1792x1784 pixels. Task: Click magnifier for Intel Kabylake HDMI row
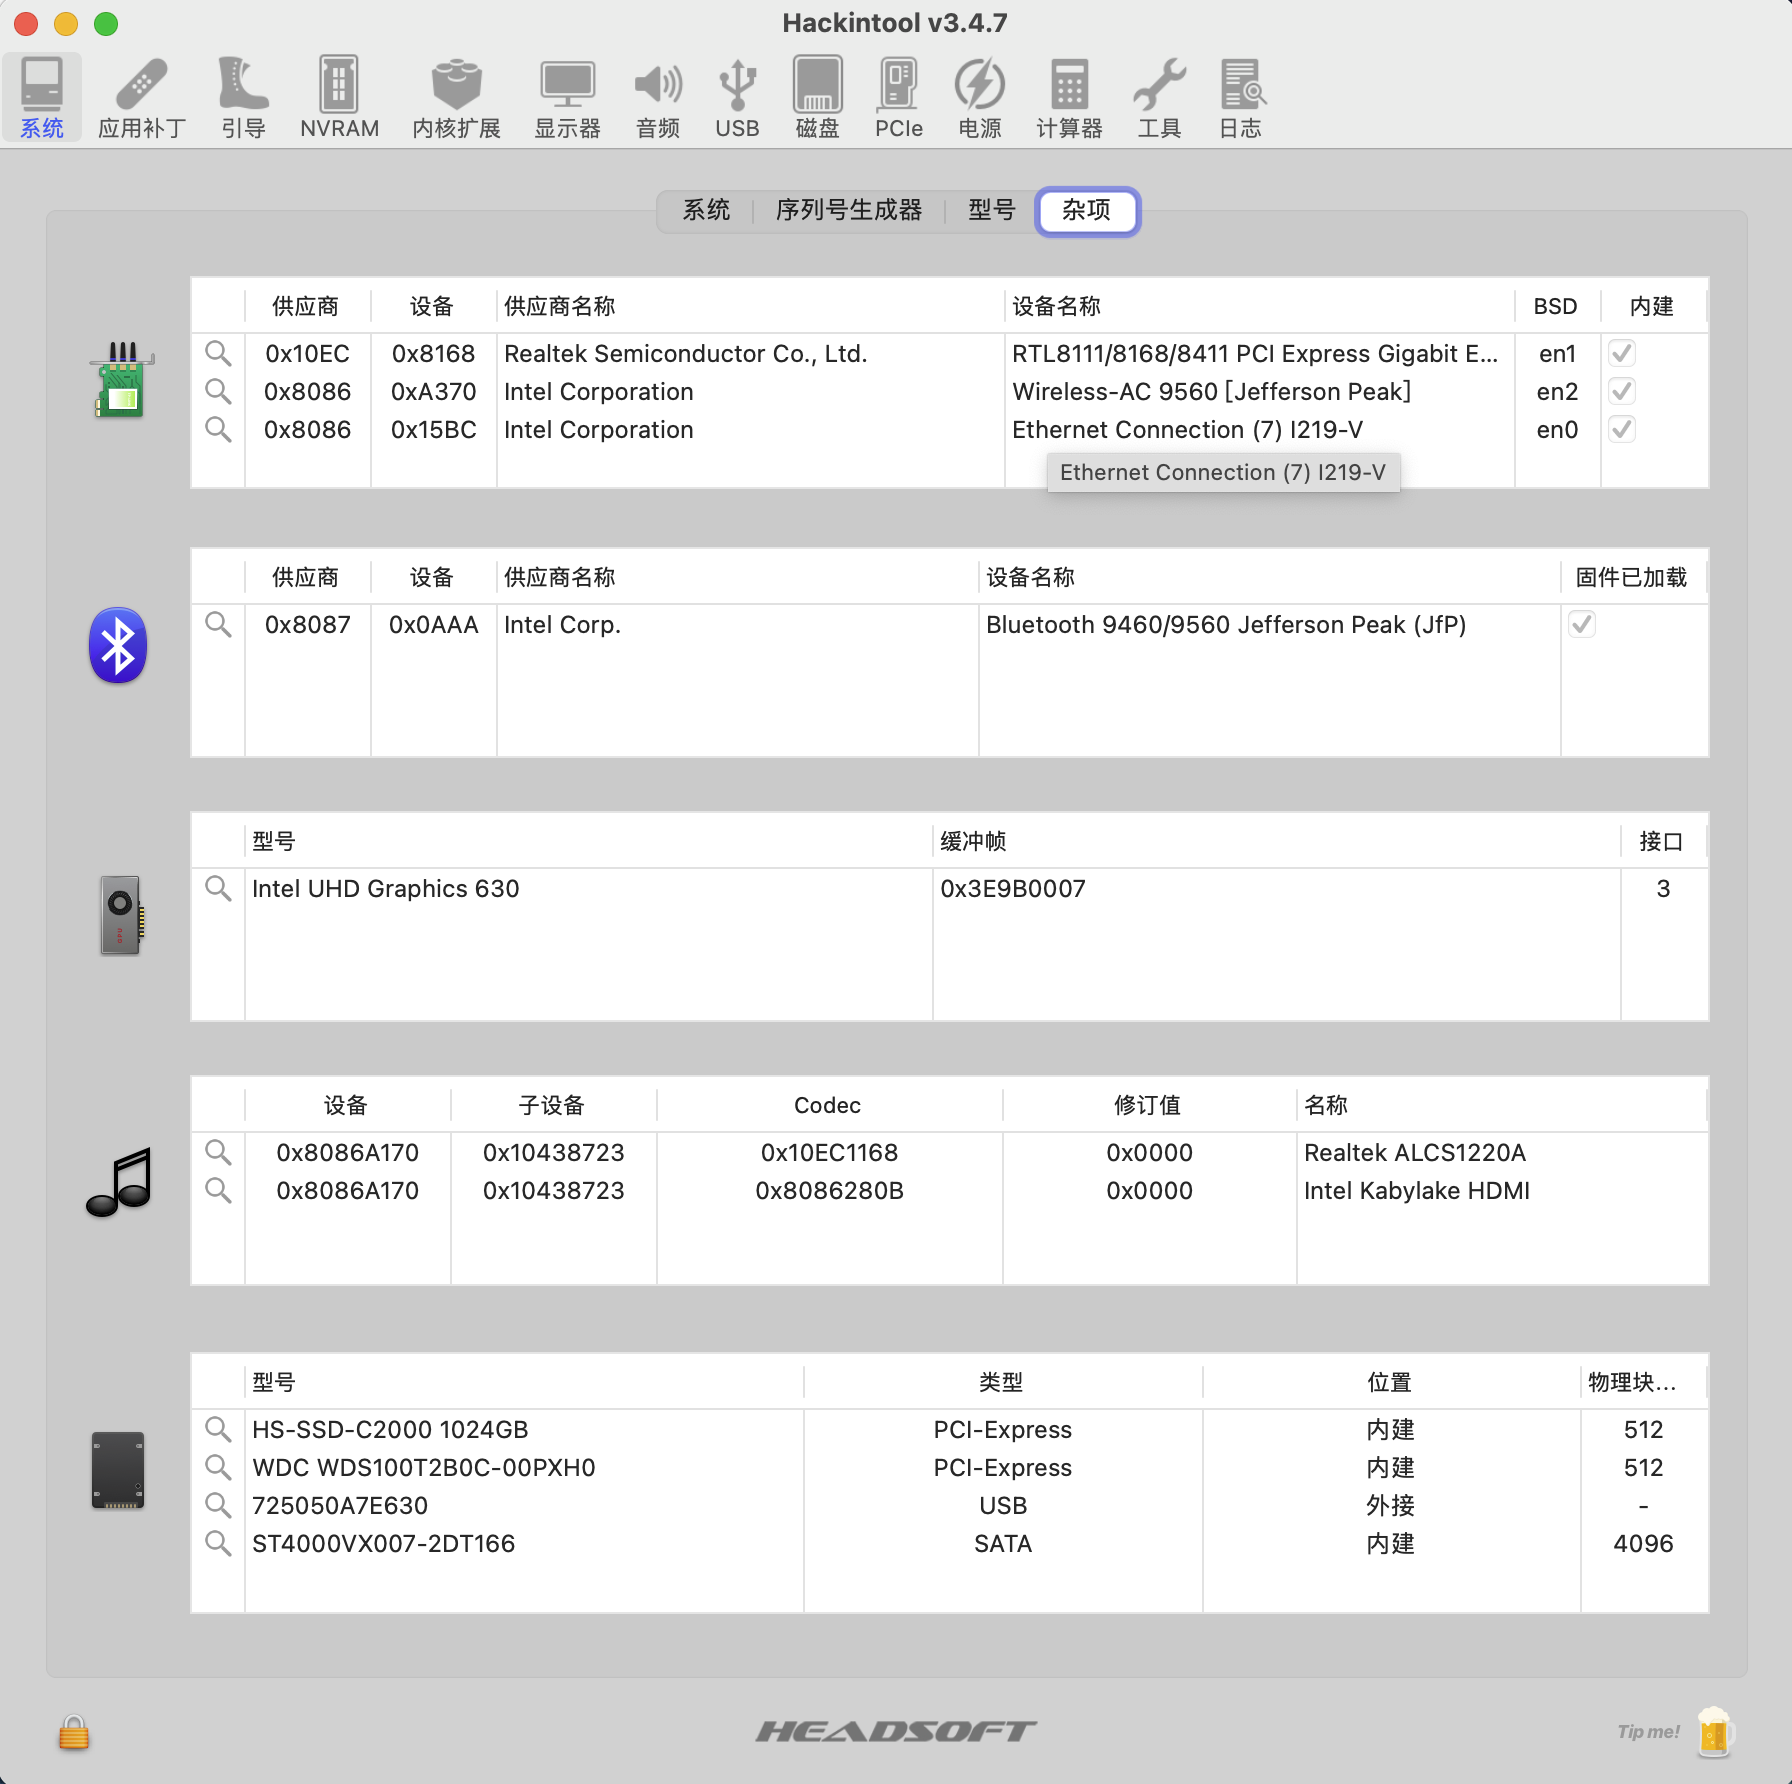(x=218, y=1190)
